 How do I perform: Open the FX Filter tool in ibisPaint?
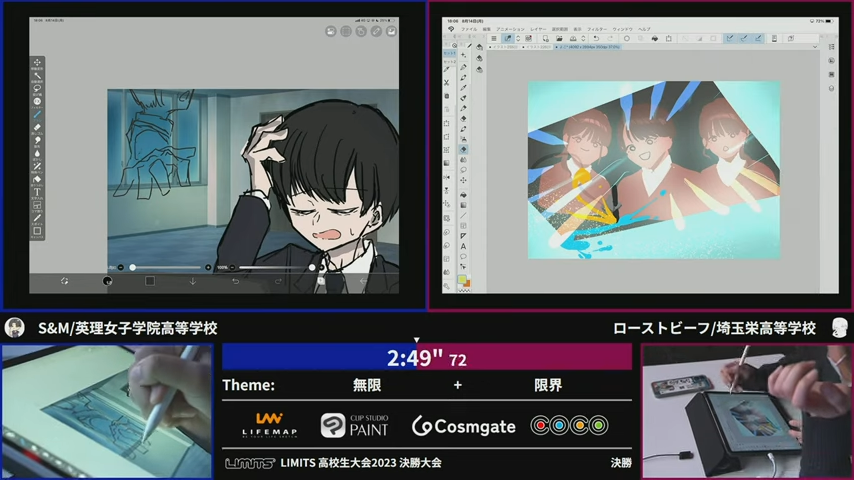(x=37, y=101)
